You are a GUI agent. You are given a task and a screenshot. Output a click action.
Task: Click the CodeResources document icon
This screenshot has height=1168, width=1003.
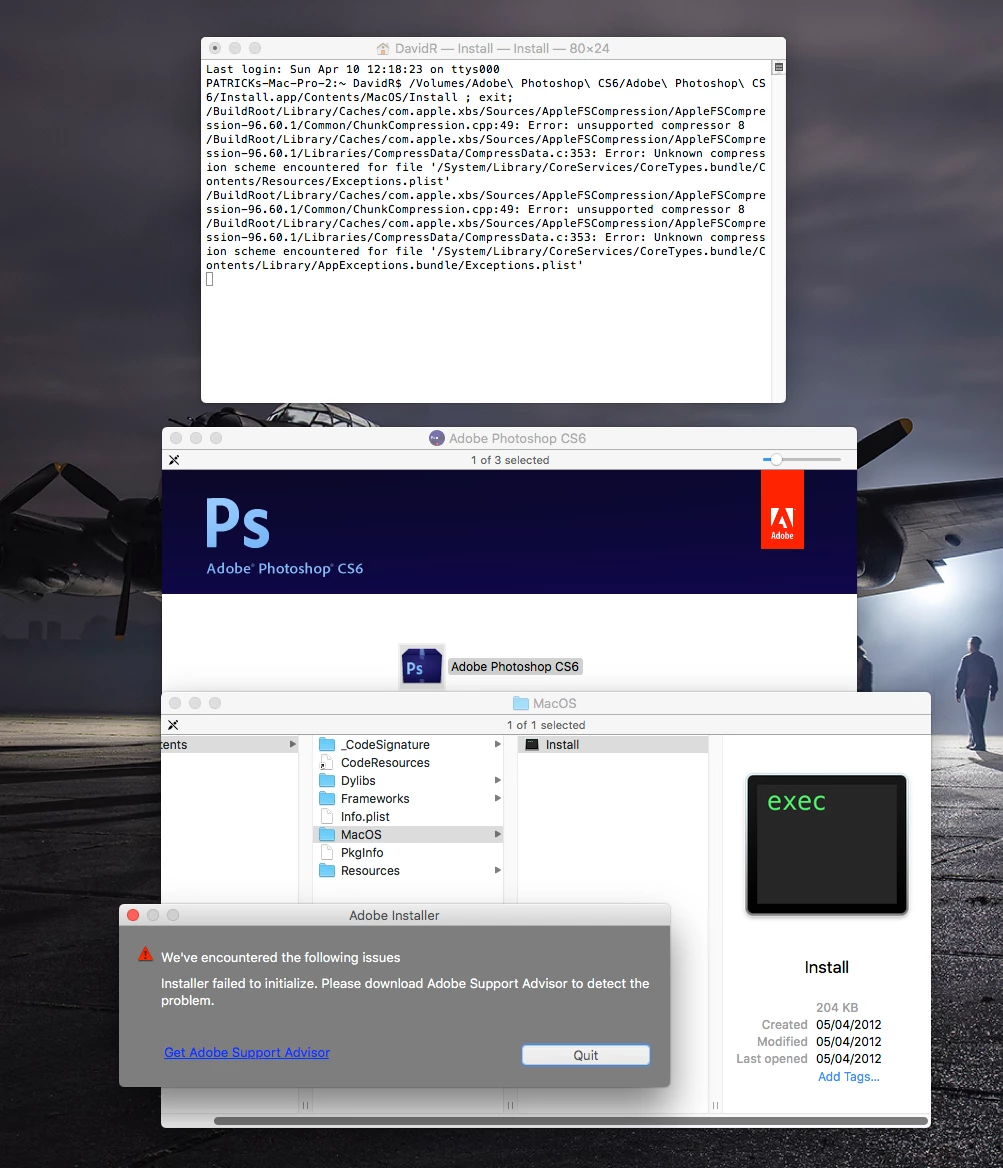[x=326, y=762]
